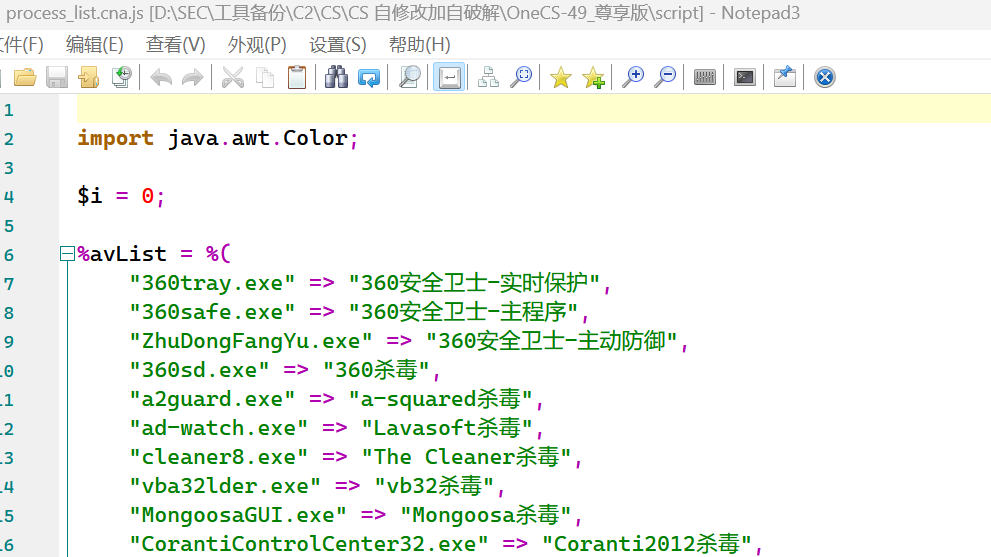Open the 编辑(E) menu
The image size is (991, 557).
pos(95,45)
